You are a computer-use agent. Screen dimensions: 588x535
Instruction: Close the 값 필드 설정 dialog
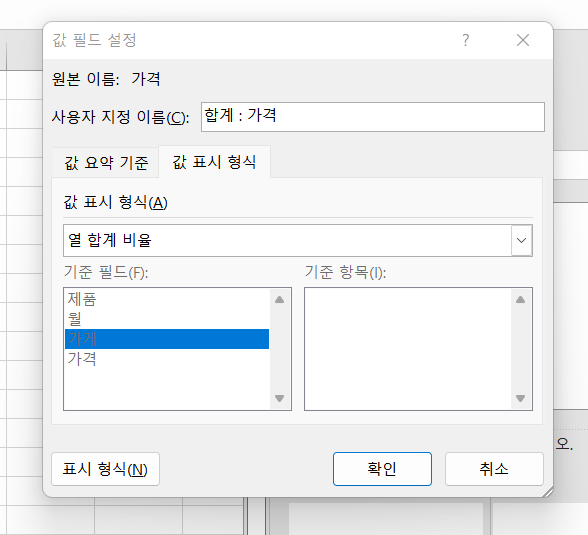[x=523, y=40]
